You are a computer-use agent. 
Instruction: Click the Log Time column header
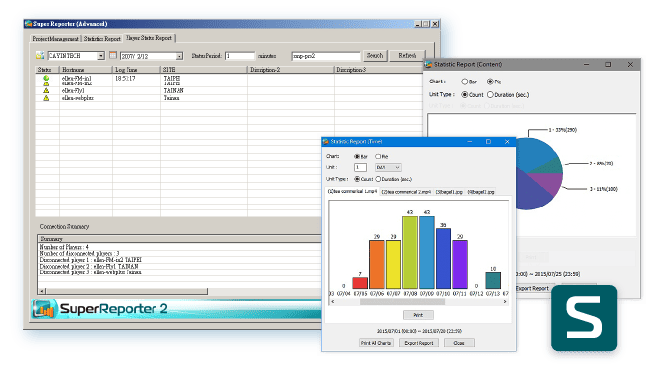click(136, 70)
